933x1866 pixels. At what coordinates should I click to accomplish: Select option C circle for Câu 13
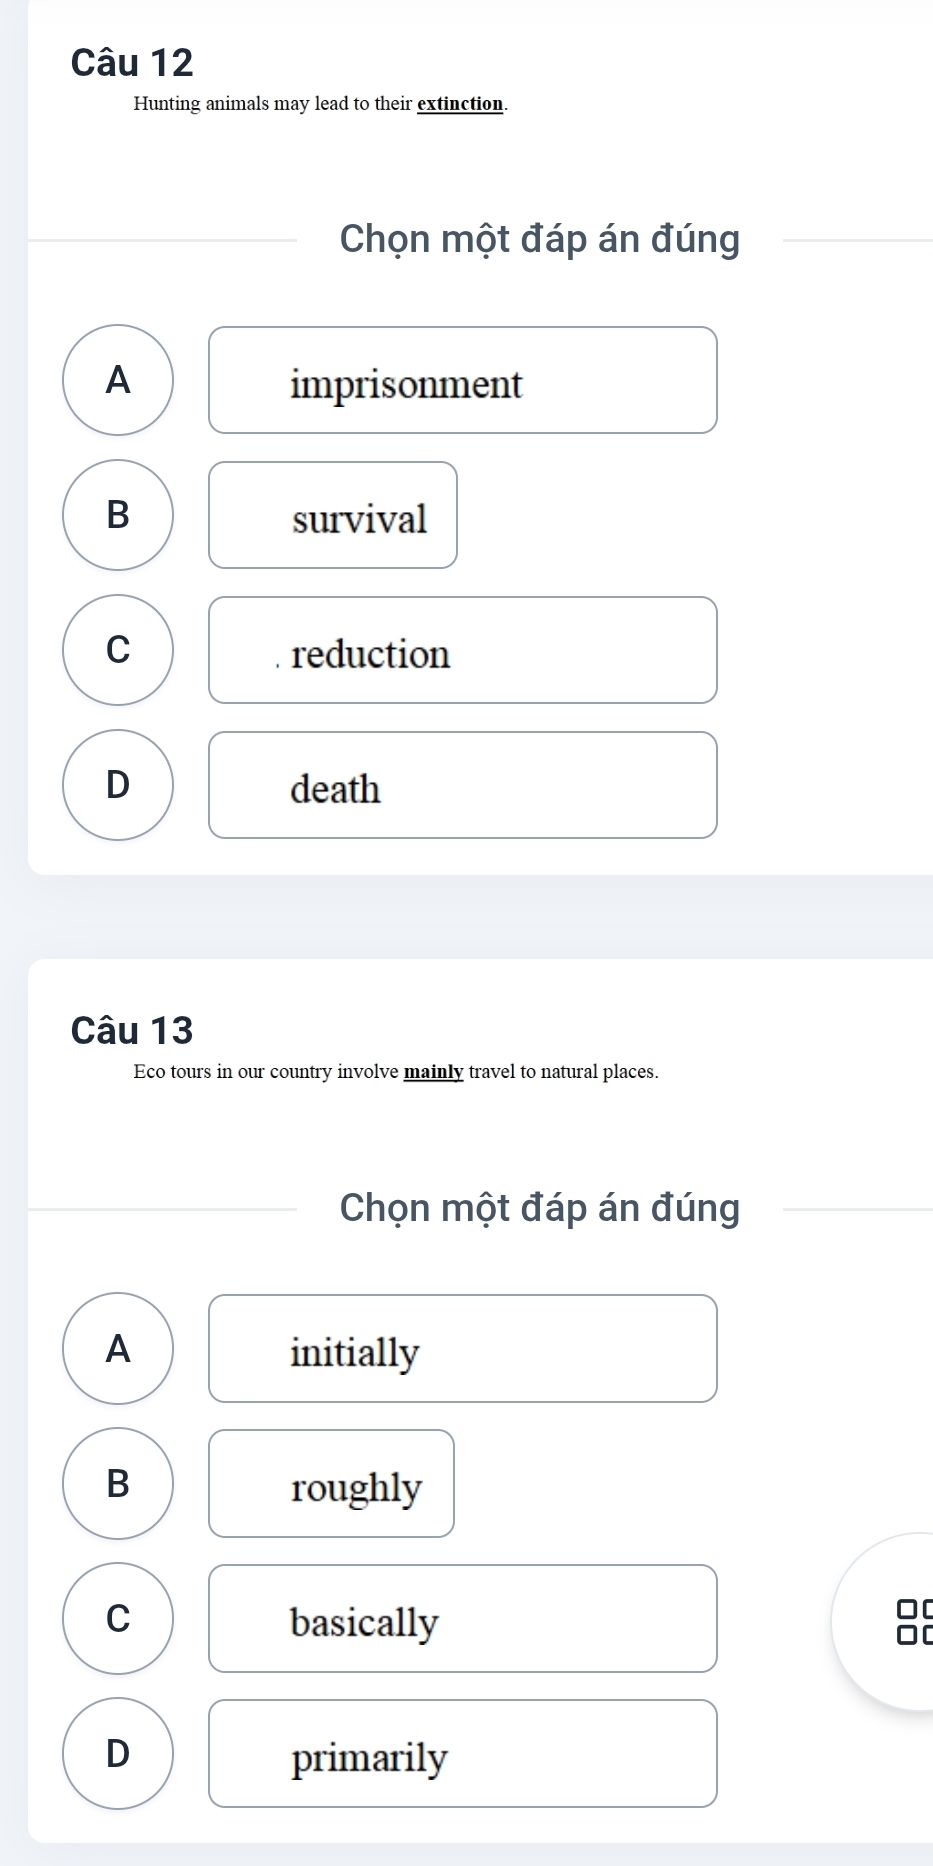tap(118, 1618)
